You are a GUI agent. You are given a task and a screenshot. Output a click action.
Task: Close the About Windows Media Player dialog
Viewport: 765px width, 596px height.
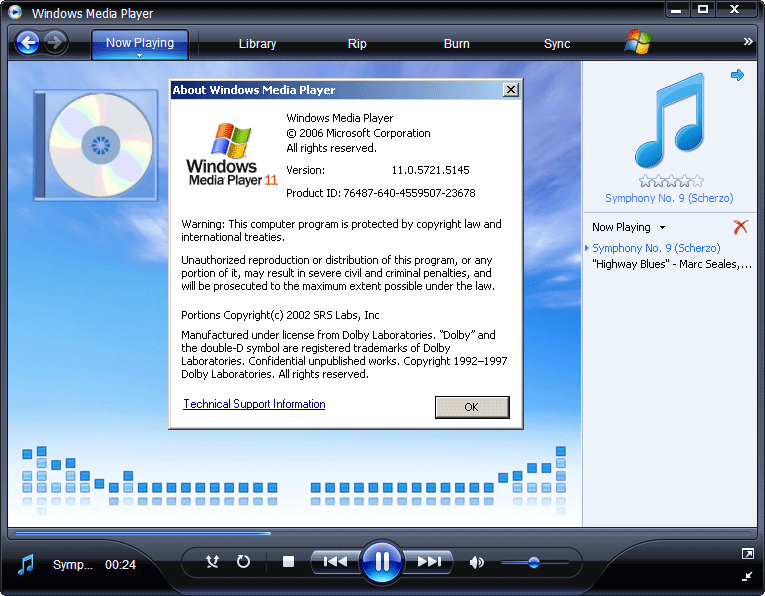[x=510, y=90]
